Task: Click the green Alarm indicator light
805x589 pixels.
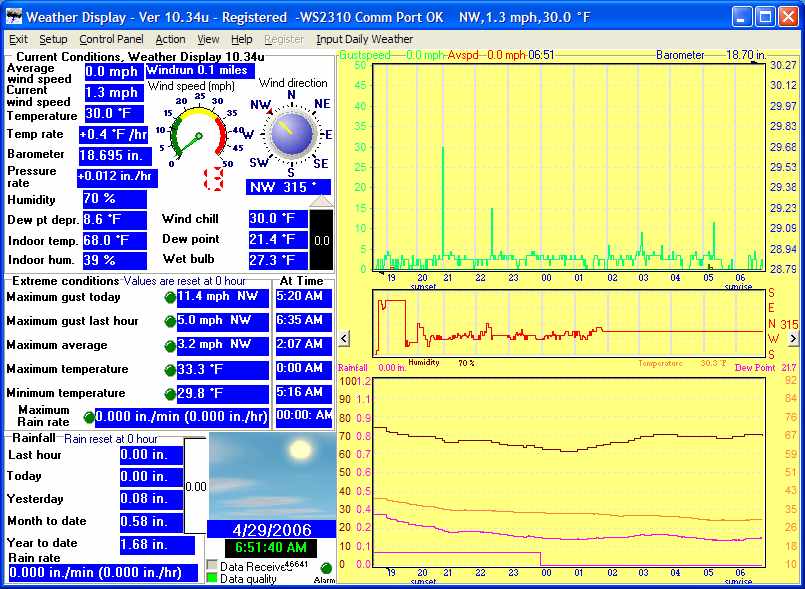Action: pos(325,568)
